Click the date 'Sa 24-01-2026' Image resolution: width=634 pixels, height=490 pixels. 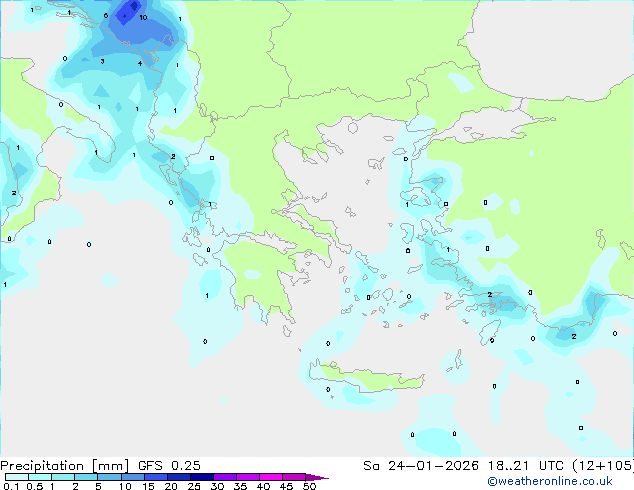(421, 466)
